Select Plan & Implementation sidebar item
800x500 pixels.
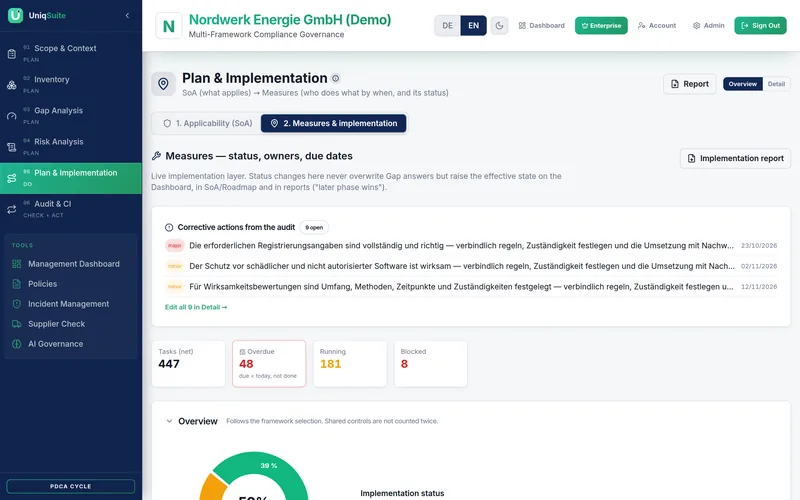[x=71, y=178]
